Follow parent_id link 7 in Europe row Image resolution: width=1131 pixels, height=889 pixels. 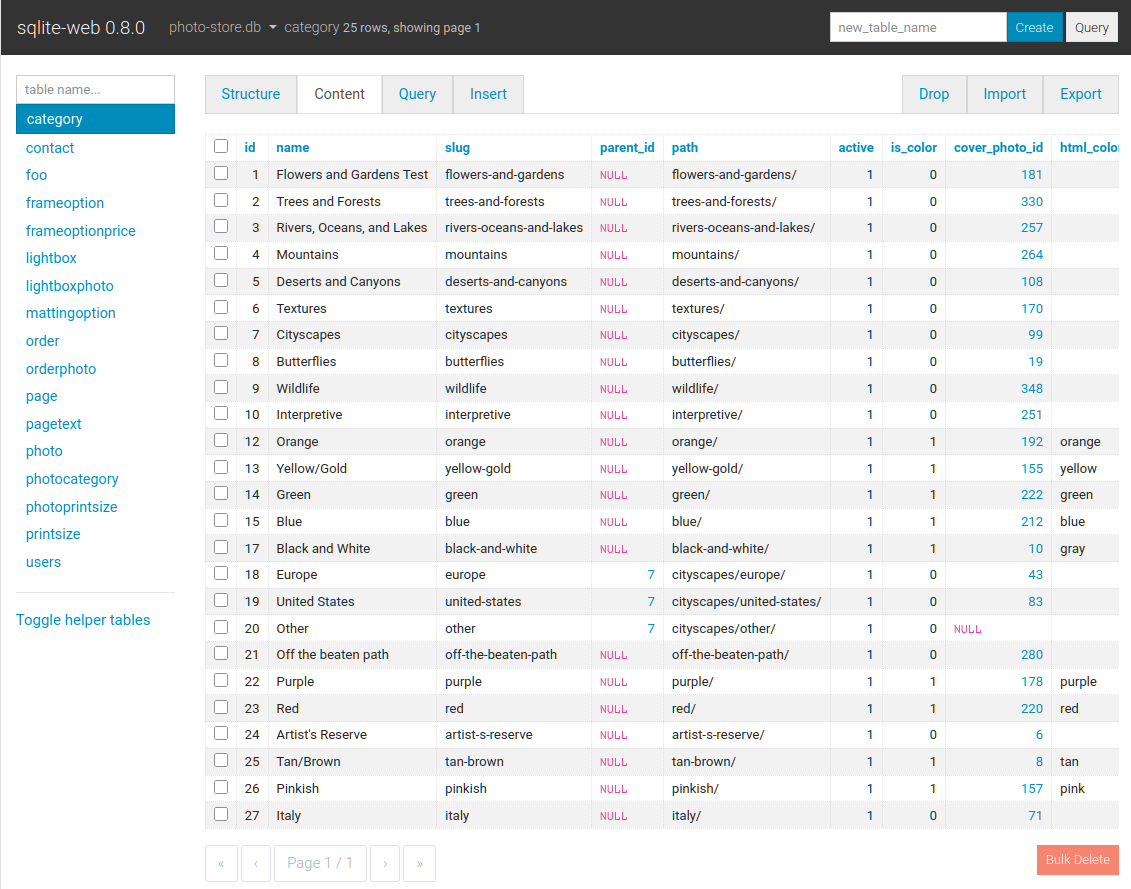pos(651,574)
